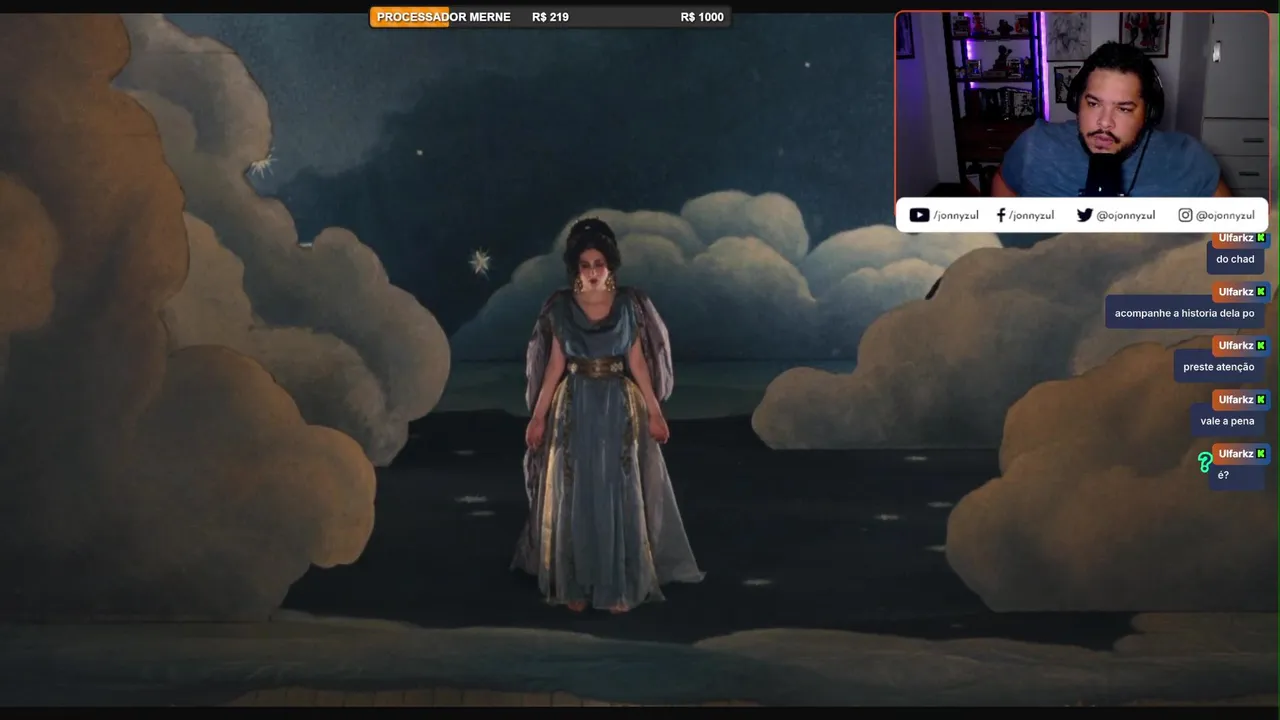Click the Kick badge above 'vale a pena'
This screenshot has width=1280, height=720.
[x=1261, y=400]
